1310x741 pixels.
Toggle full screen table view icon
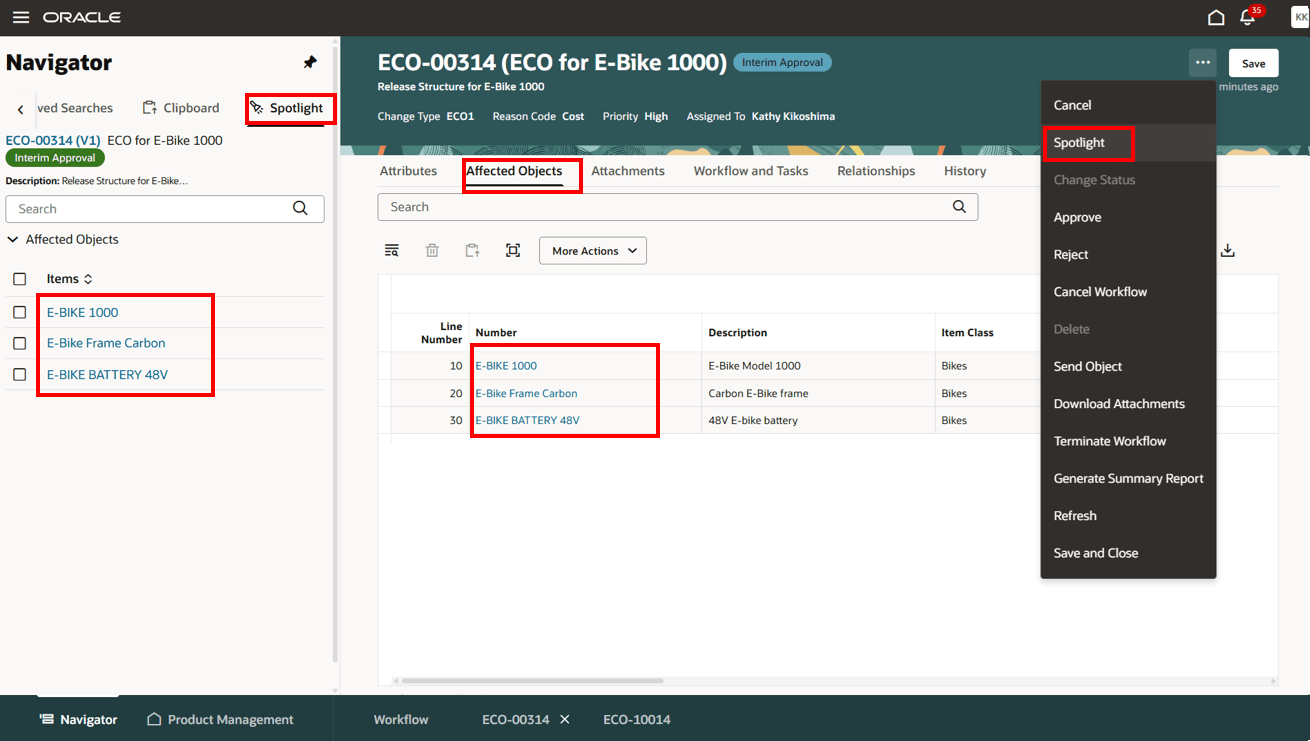tap(513, 250)
